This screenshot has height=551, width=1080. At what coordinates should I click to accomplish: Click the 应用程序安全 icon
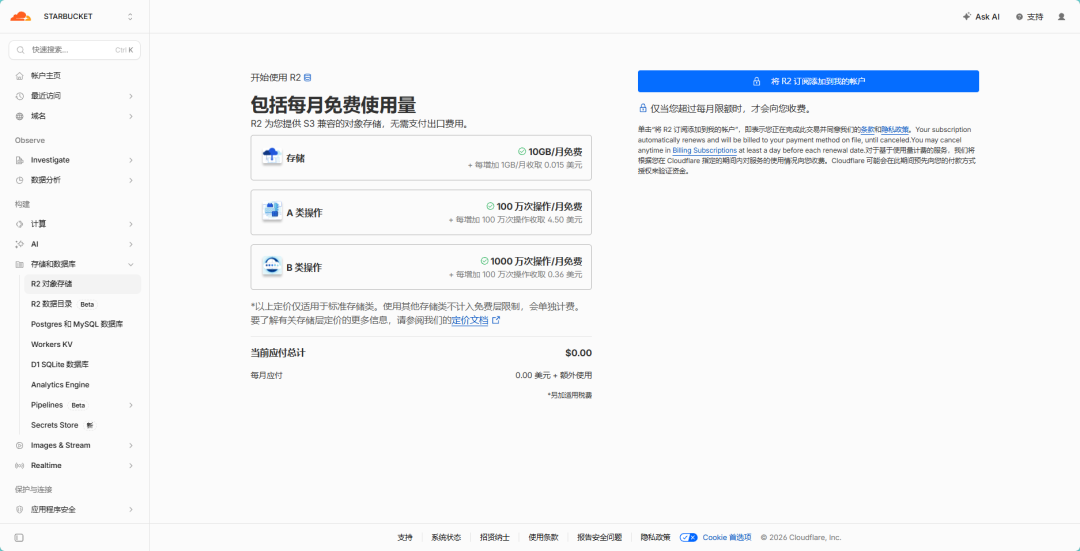[19, 510]
